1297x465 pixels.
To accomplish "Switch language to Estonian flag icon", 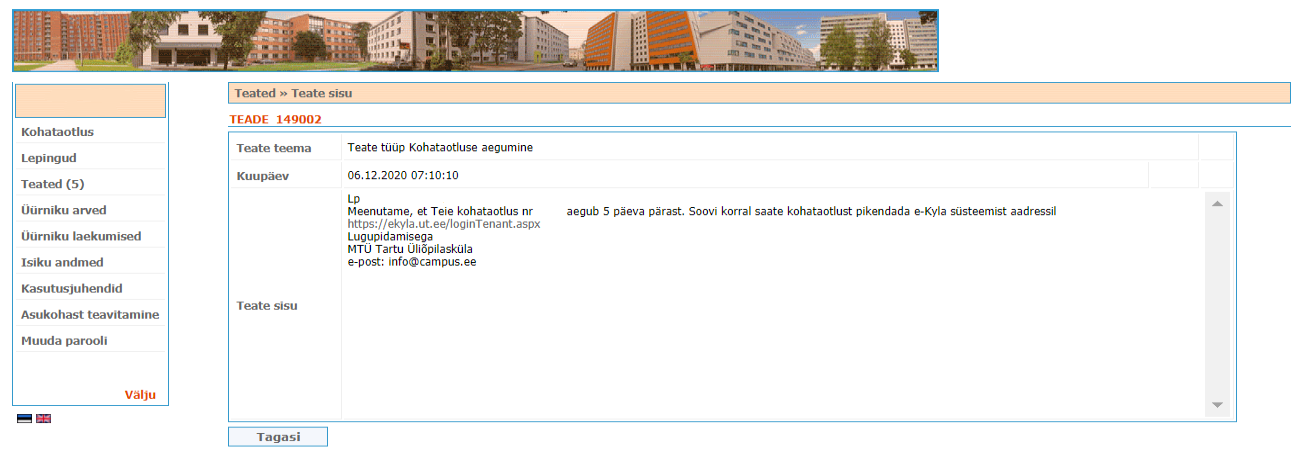I will (x=24, y=418).
